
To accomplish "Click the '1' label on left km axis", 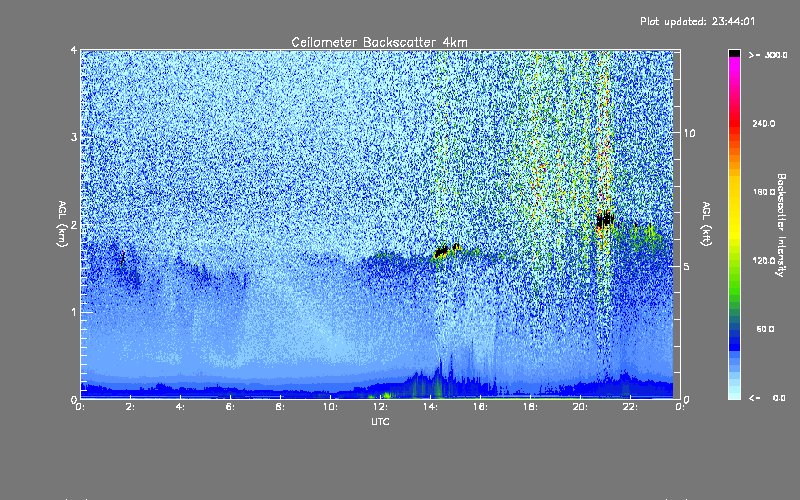I will (x=74, y=312).
